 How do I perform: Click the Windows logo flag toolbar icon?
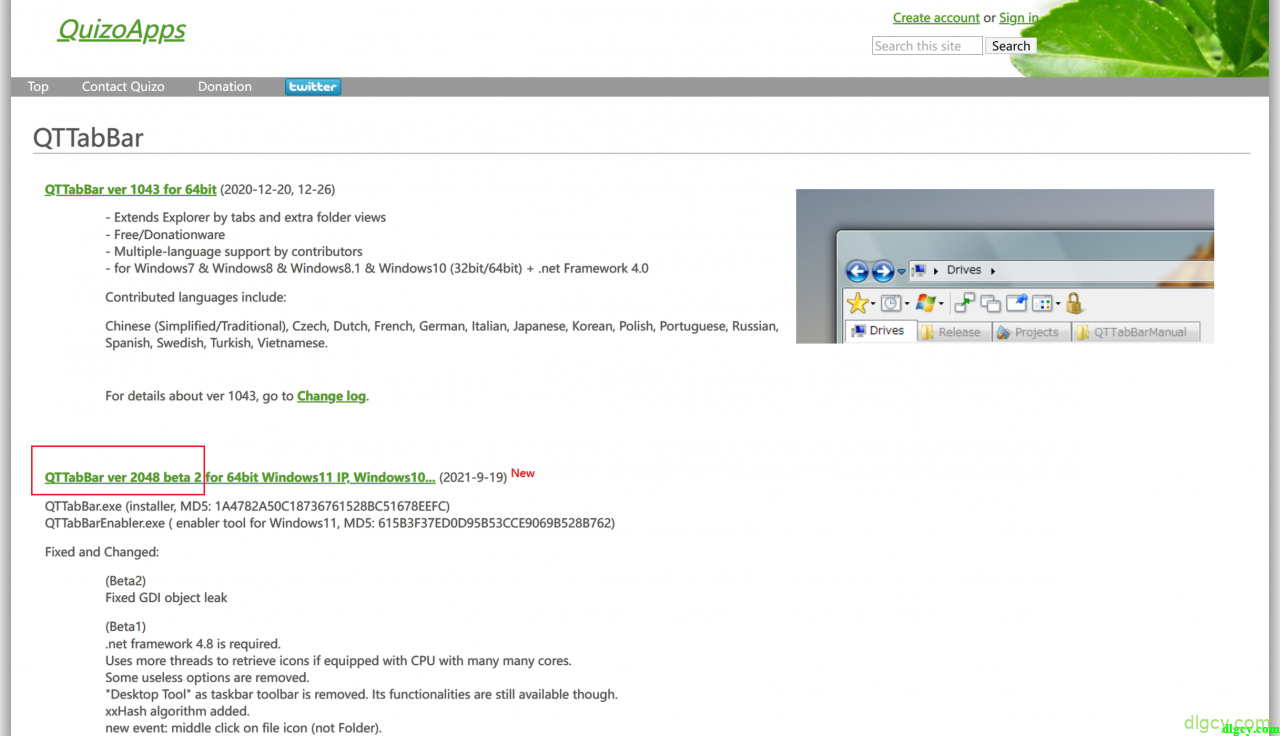tap(924, 303)
